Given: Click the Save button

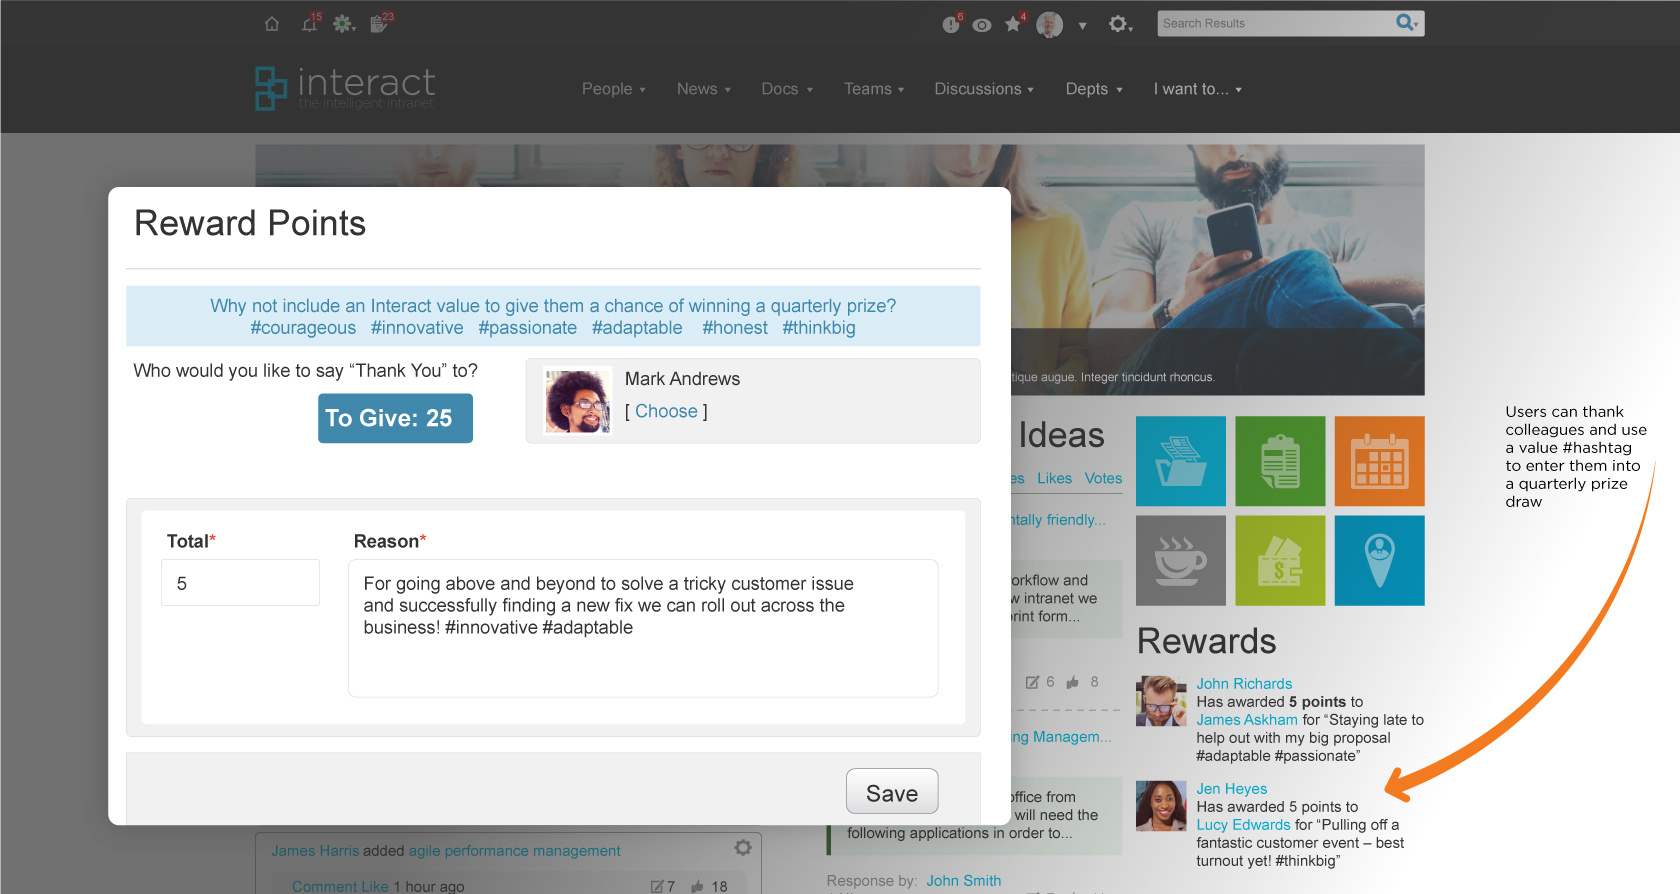Looking at the screenshot, I should 892,792.
